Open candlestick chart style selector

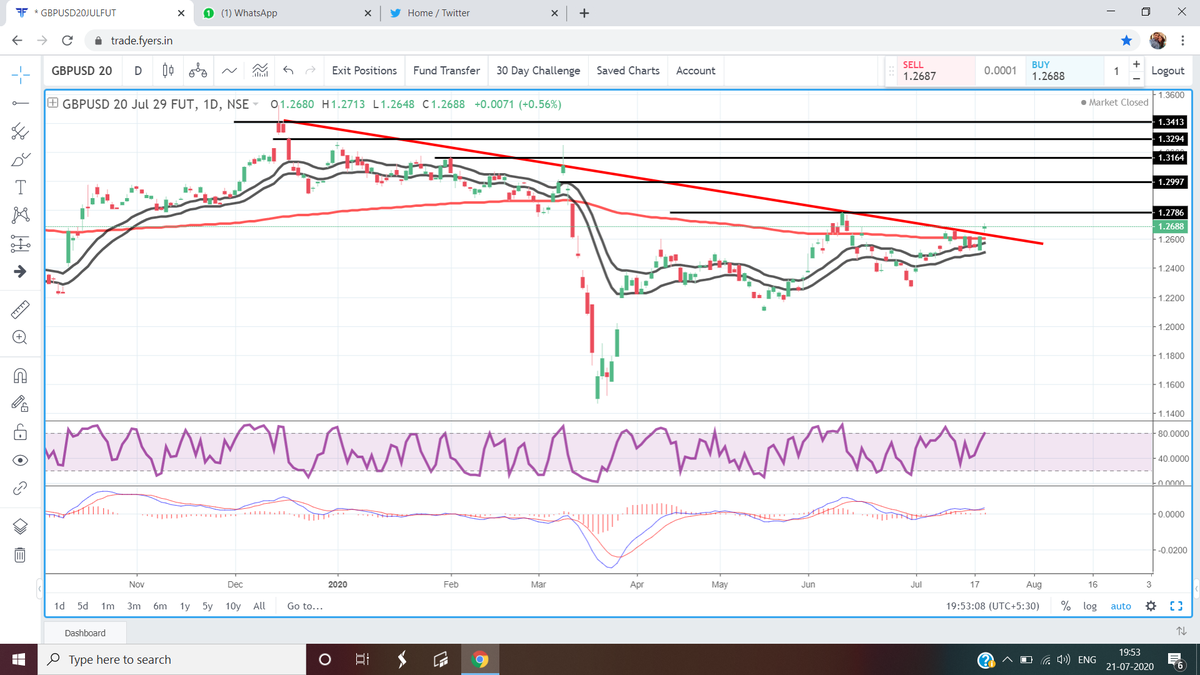click(x=168, y=71)
